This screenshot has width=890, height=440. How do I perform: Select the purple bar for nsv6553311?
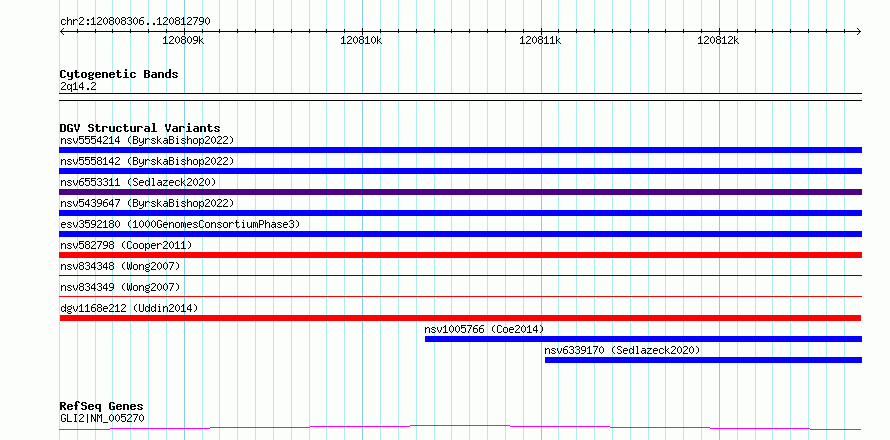[460, 192]
